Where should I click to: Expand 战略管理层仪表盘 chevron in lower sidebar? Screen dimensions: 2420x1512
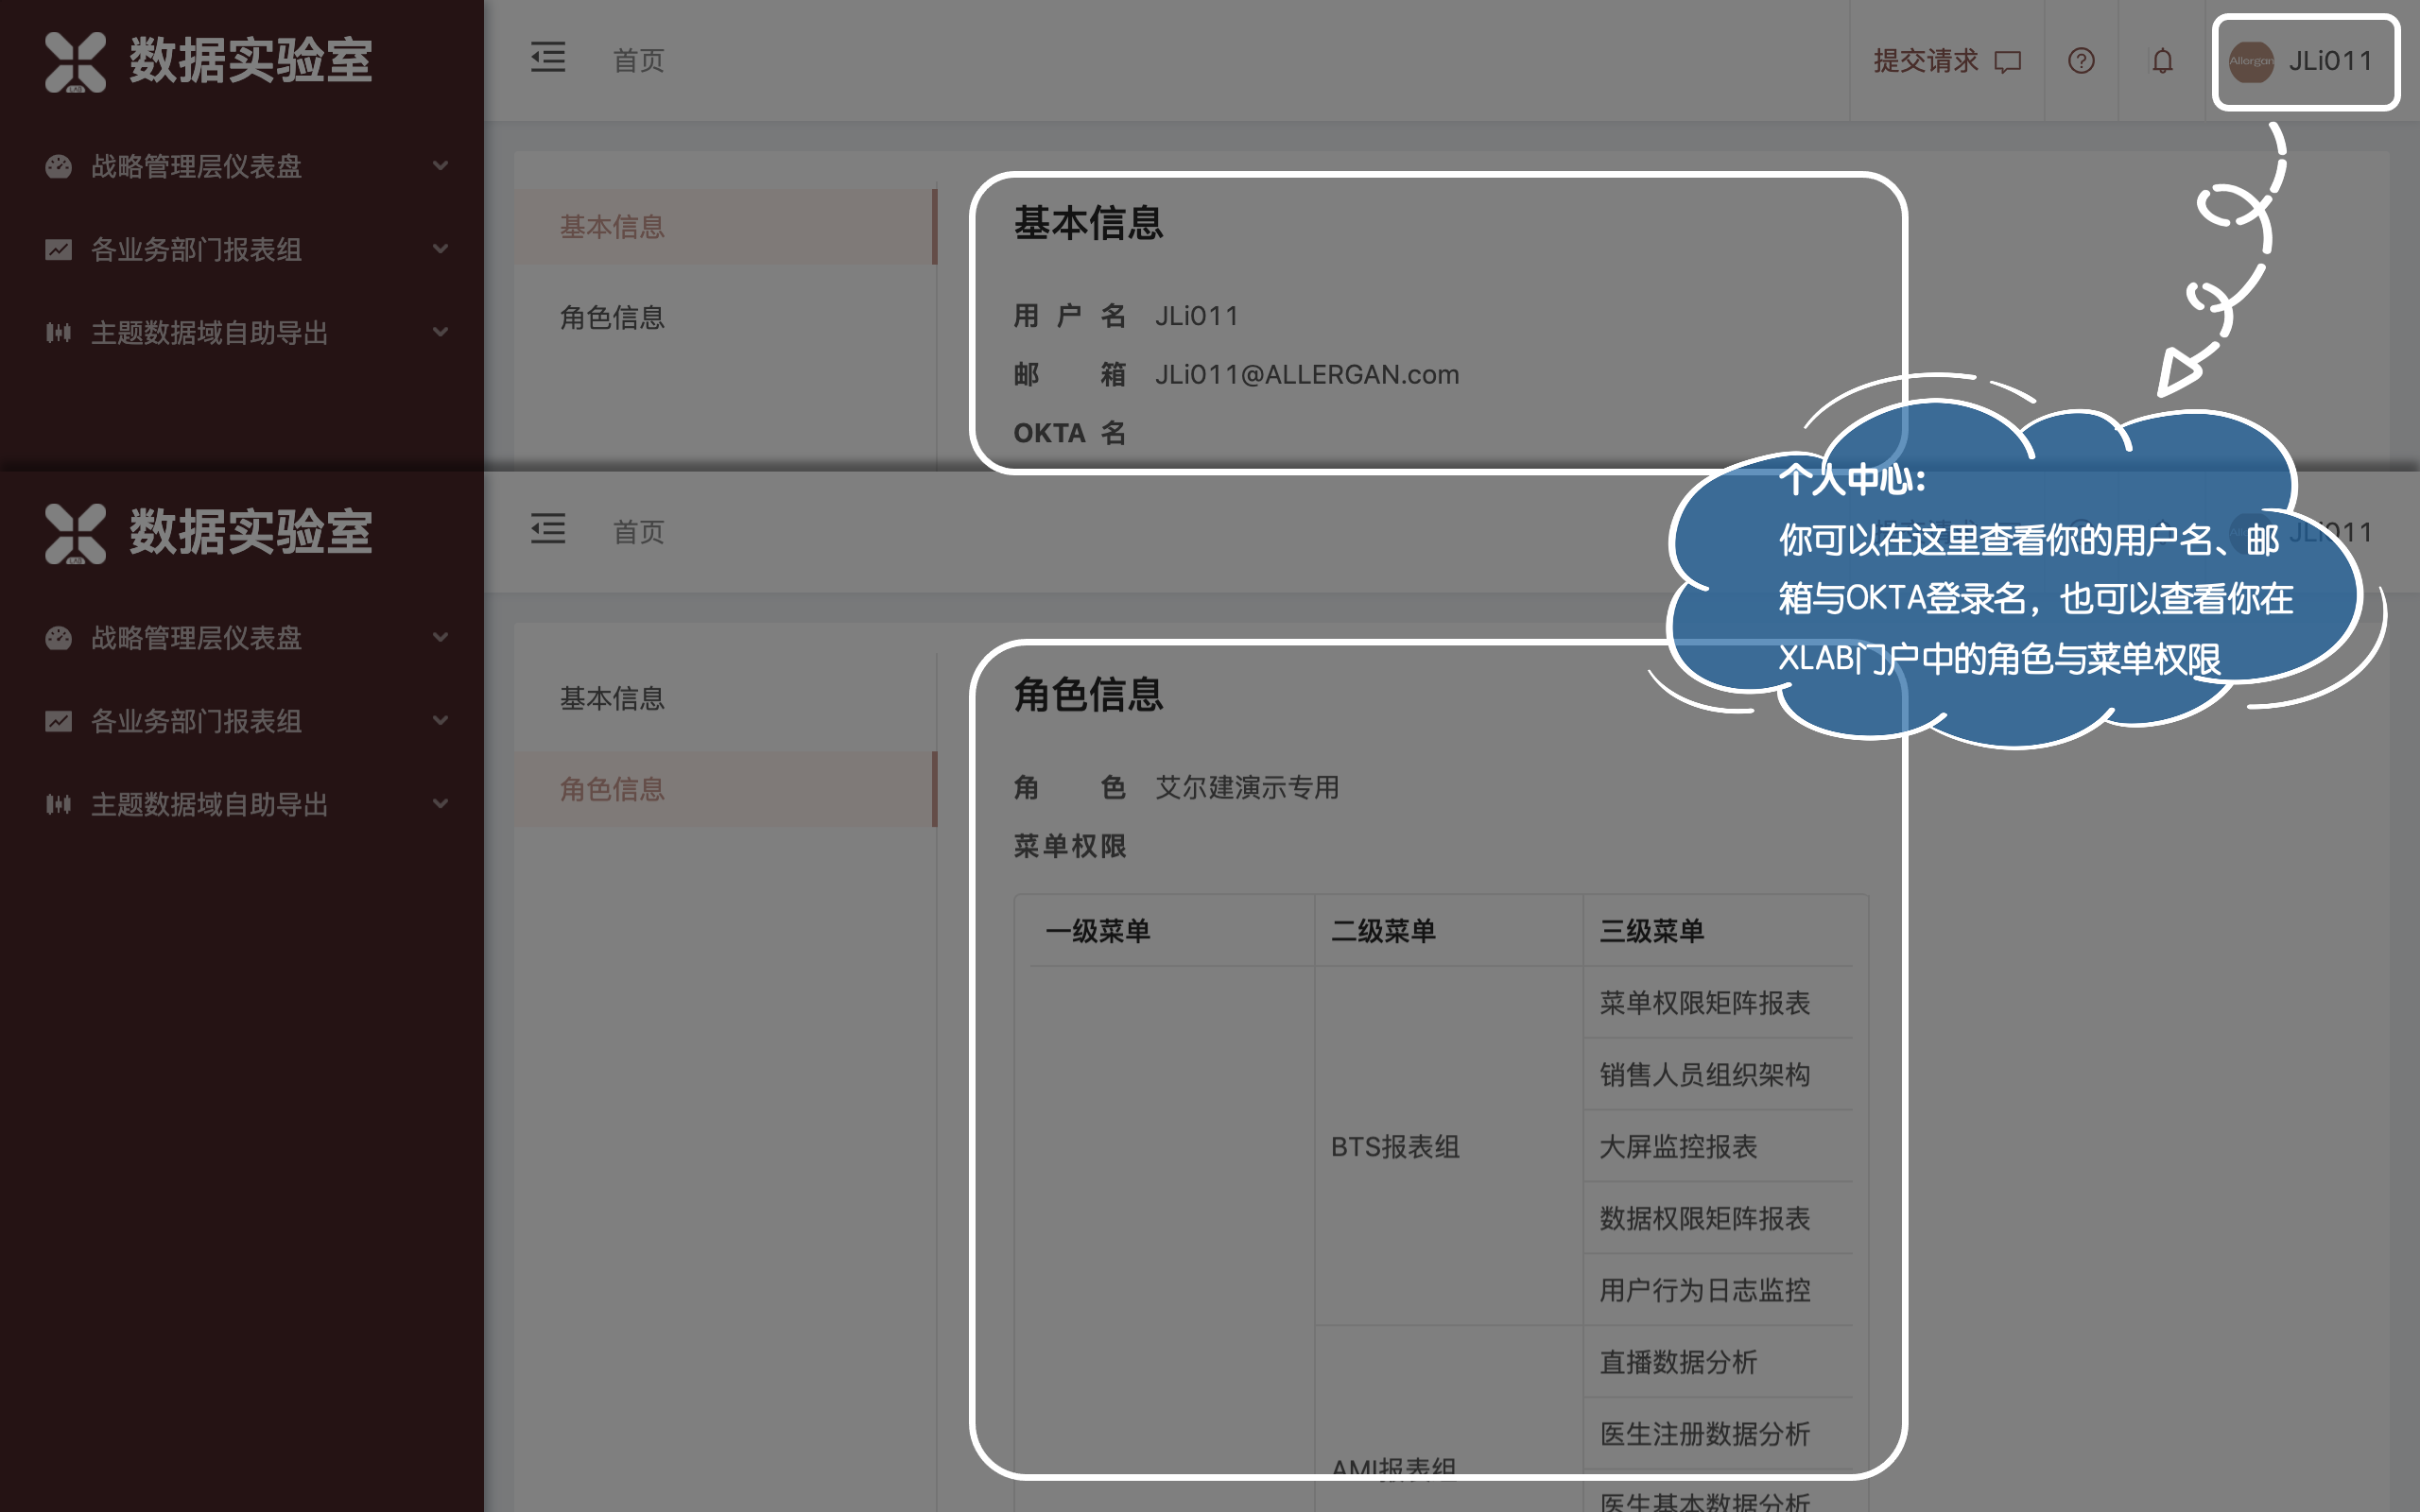[x=440, y=638]
